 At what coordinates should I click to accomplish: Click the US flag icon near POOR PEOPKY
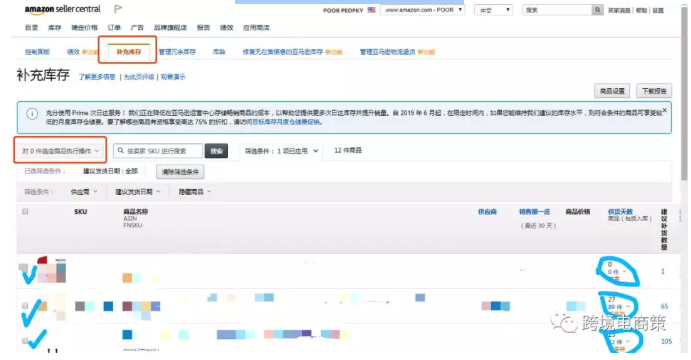click(372, 10)
